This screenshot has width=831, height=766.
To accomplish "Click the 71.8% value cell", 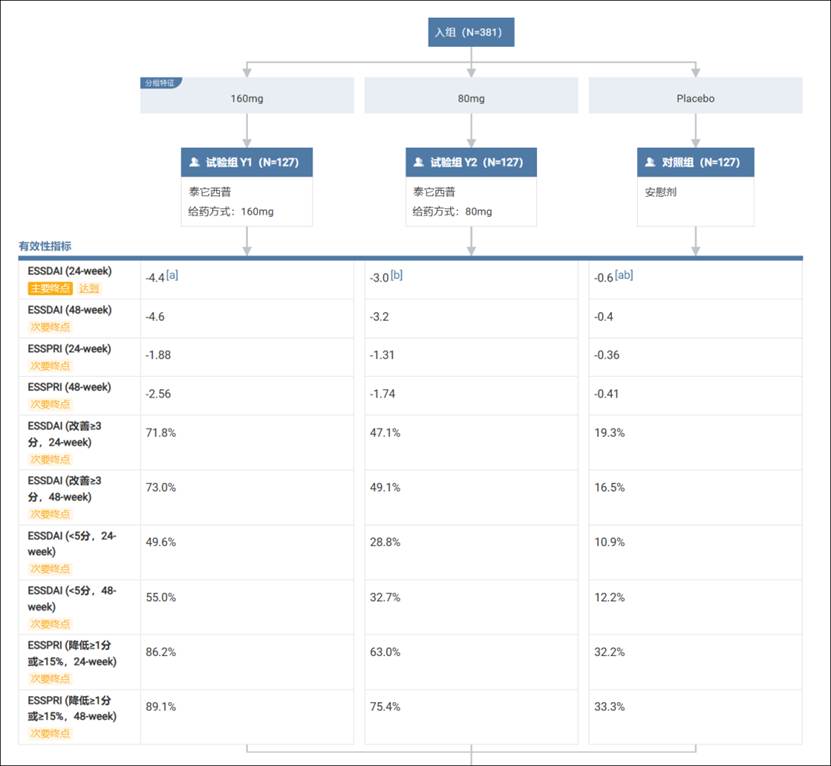I will [247, 443].
